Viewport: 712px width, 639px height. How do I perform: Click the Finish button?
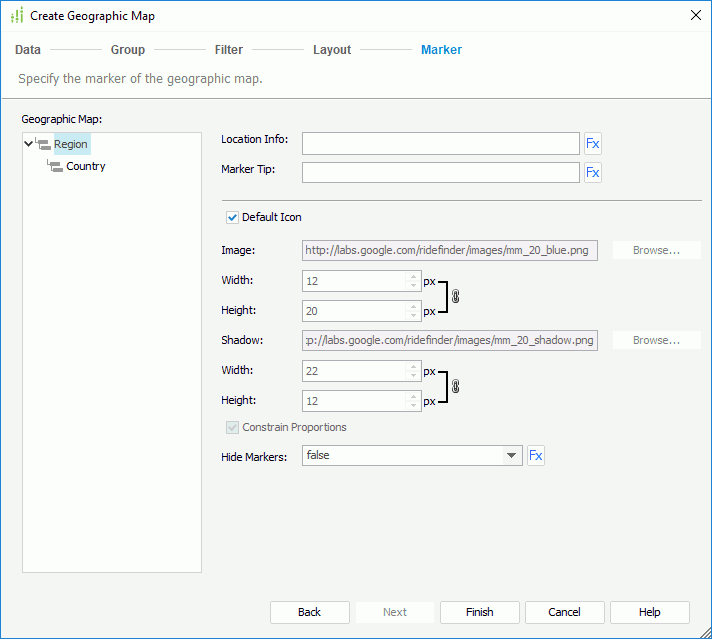[480, 612]
